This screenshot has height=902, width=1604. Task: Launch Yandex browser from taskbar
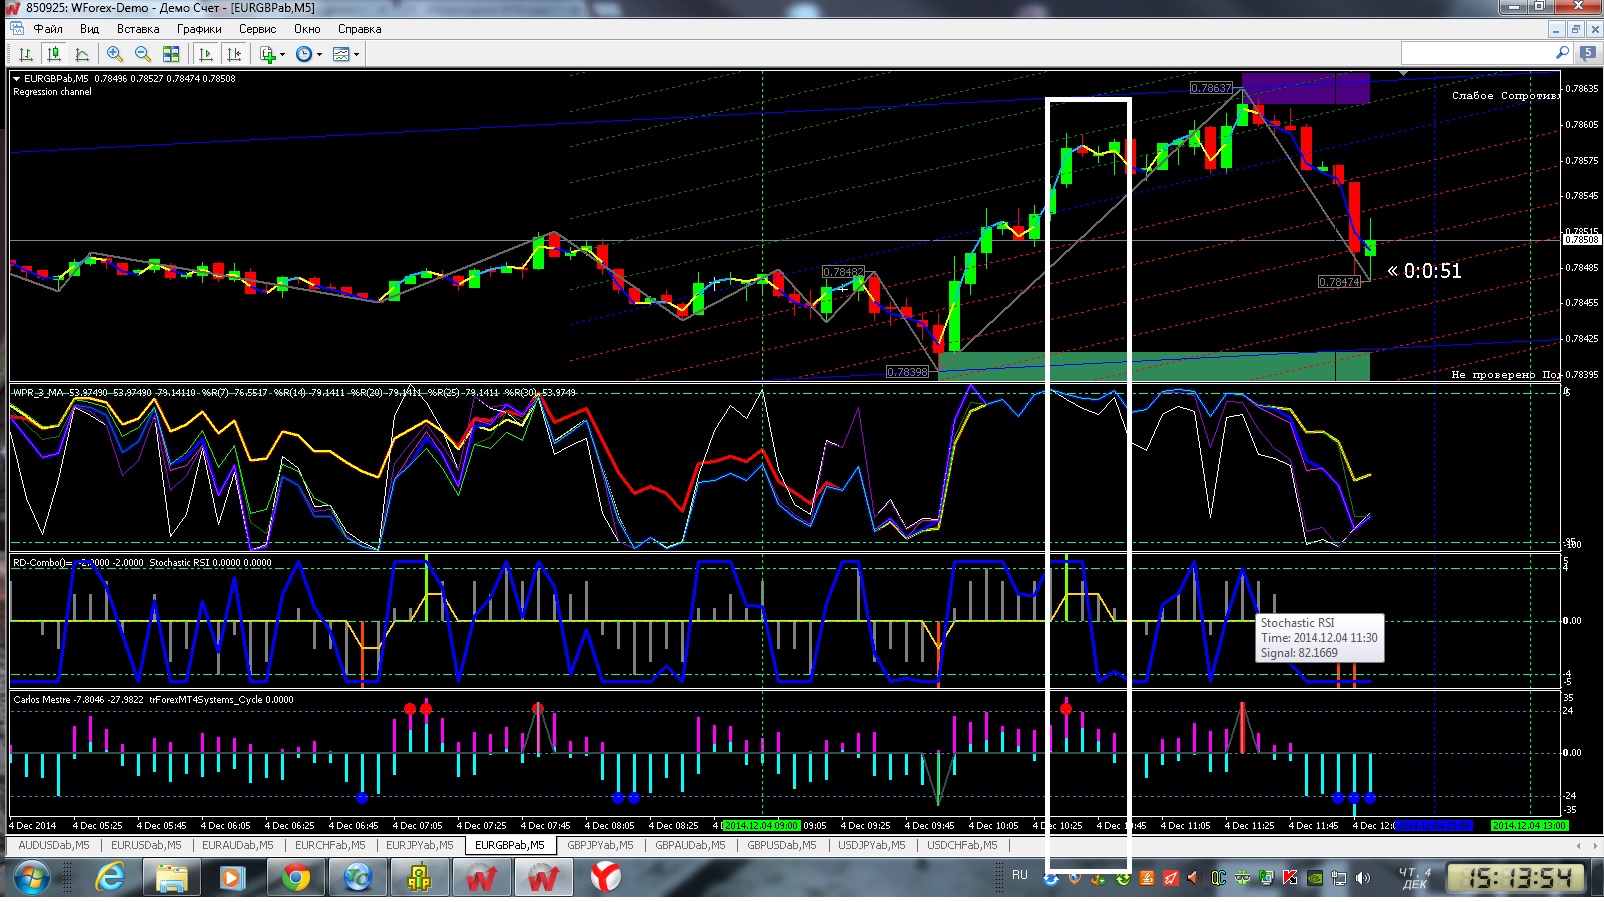(x=605, y=878)
